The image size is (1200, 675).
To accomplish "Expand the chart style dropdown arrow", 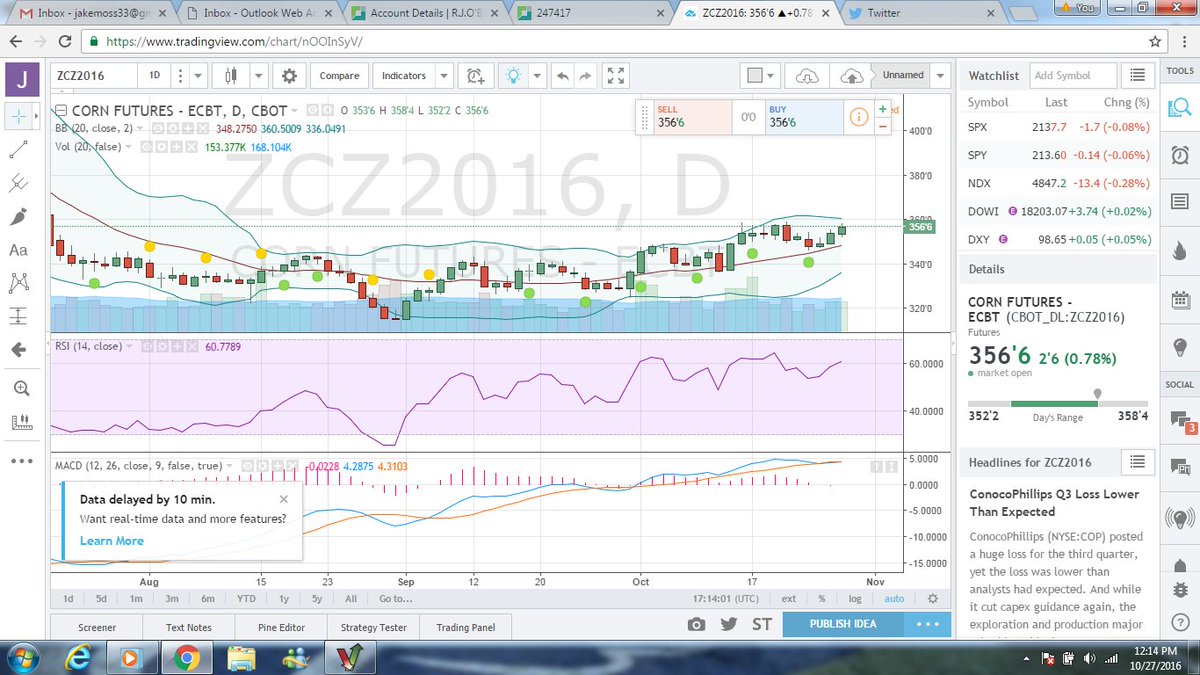I will pos(258,76).
